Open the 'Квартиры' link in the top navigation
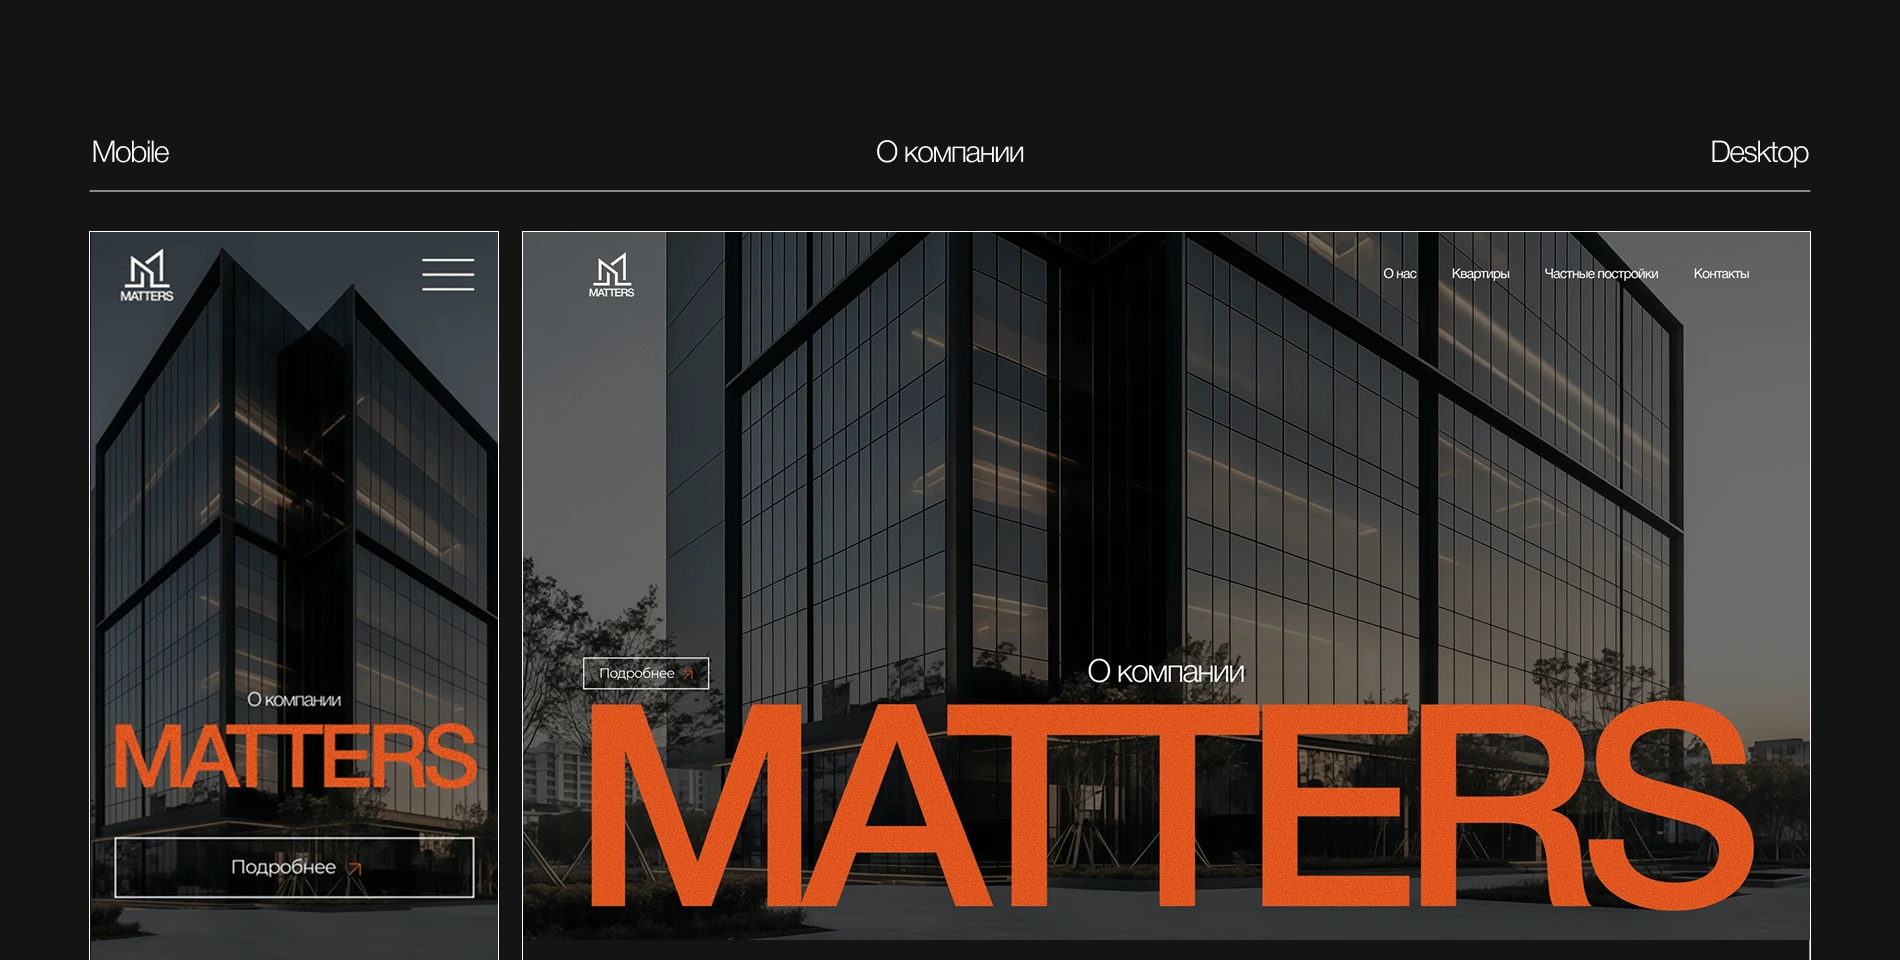1900x960 pixels. click(x=1481, y=272)
